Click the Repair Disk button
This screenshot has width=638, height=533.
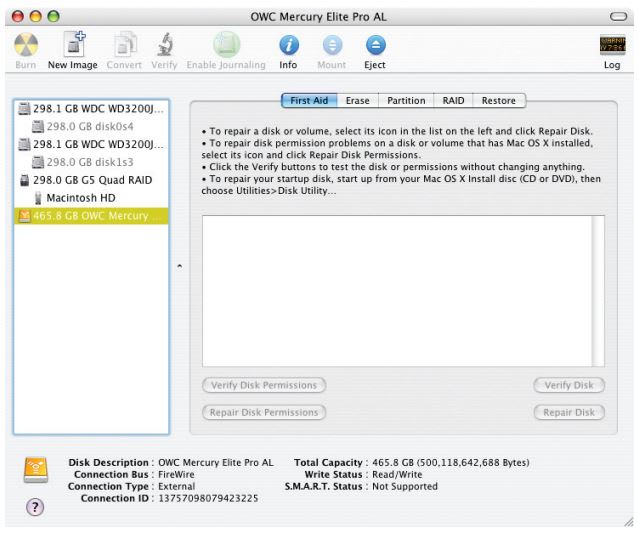[x=568, y=411]
